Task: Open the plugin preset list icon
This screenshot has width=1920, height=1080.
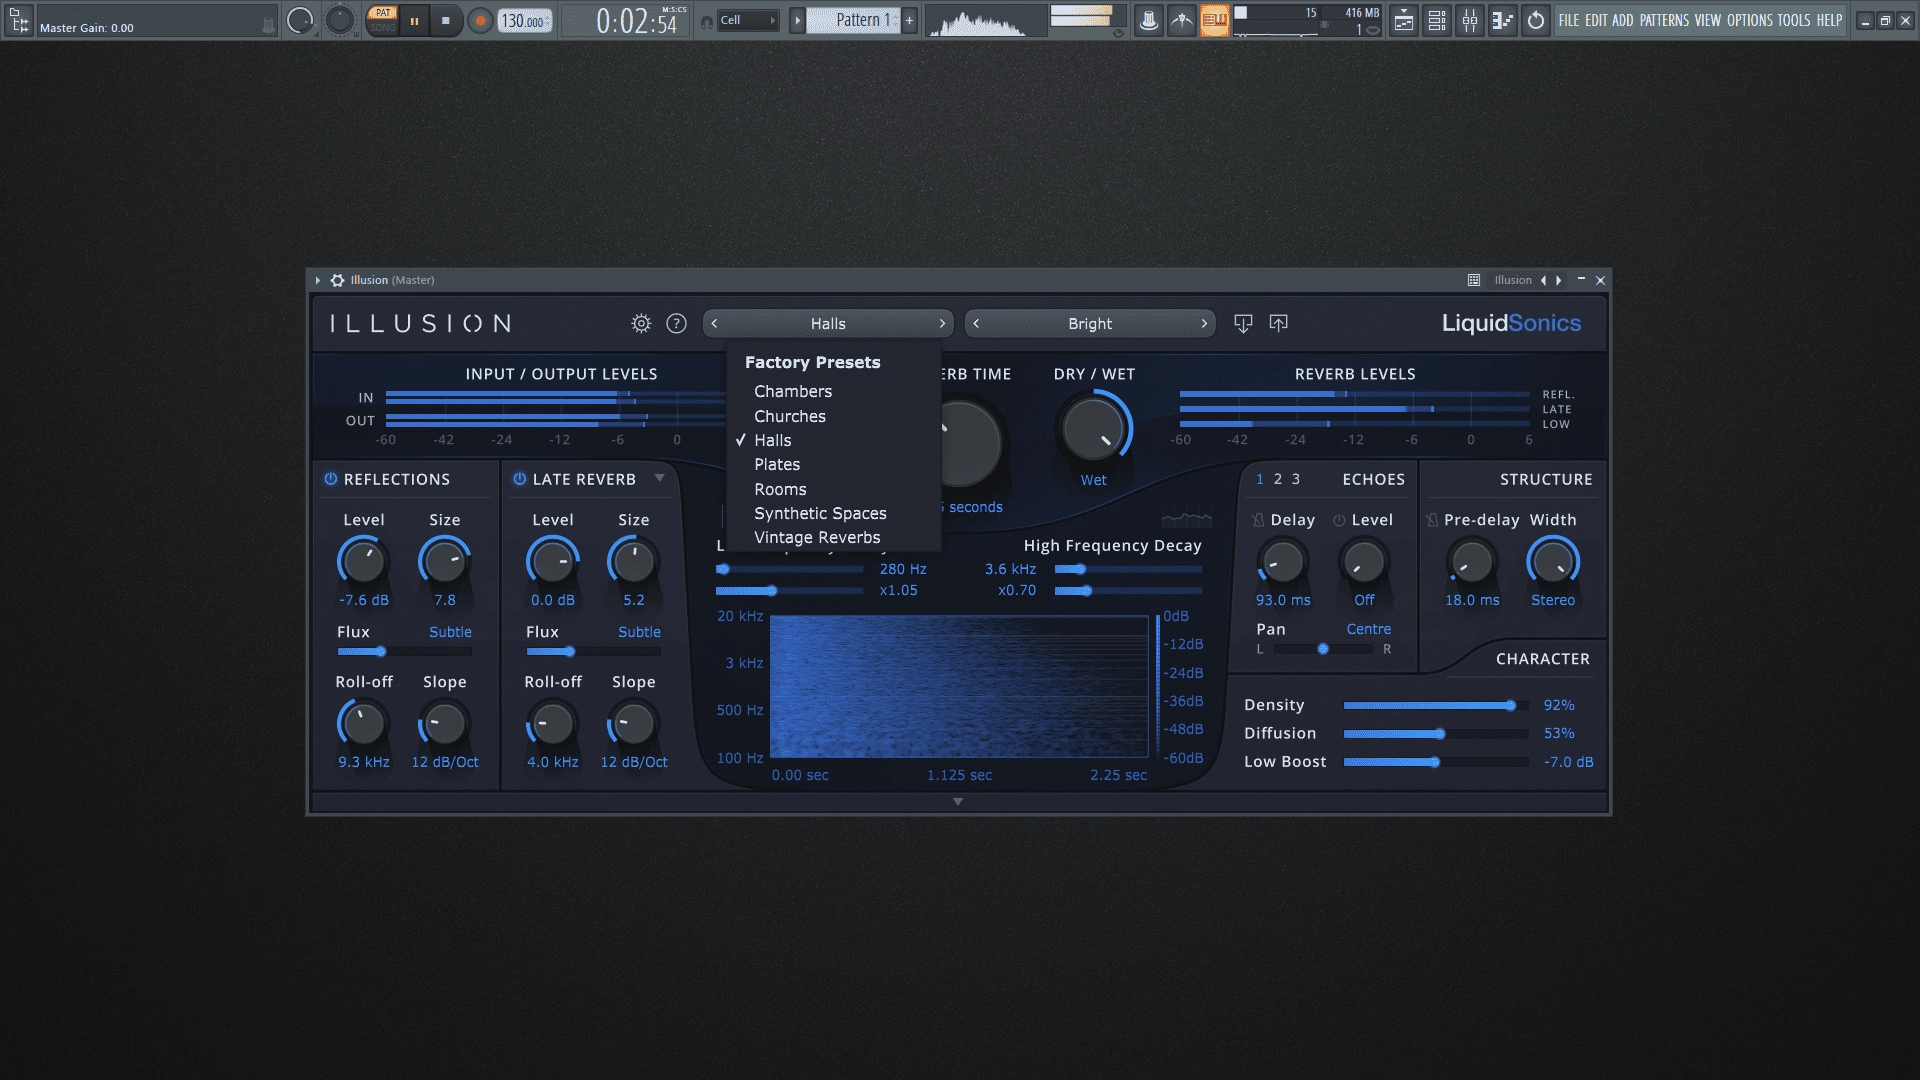Action: coord(1474,280)
